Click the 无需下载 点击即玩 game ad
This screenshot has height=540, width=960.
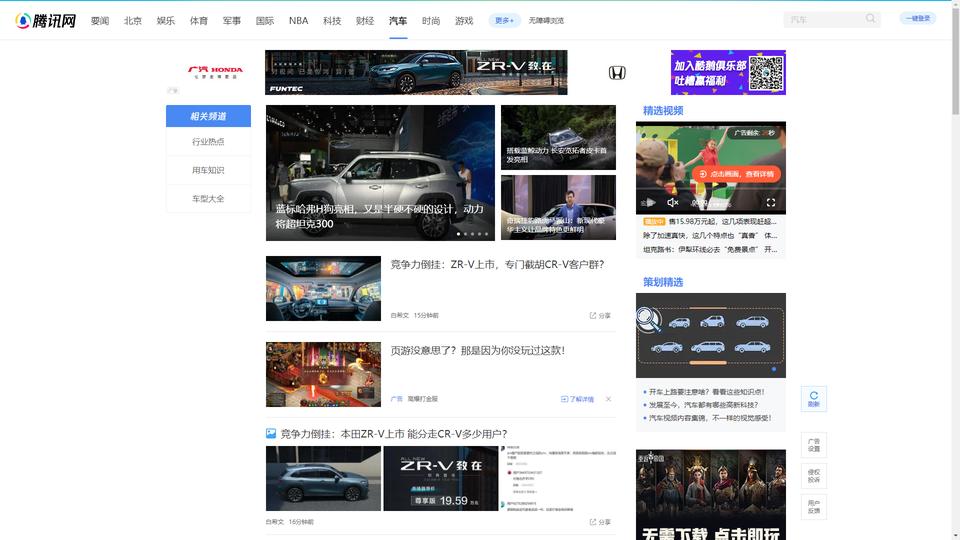point(711,495)
